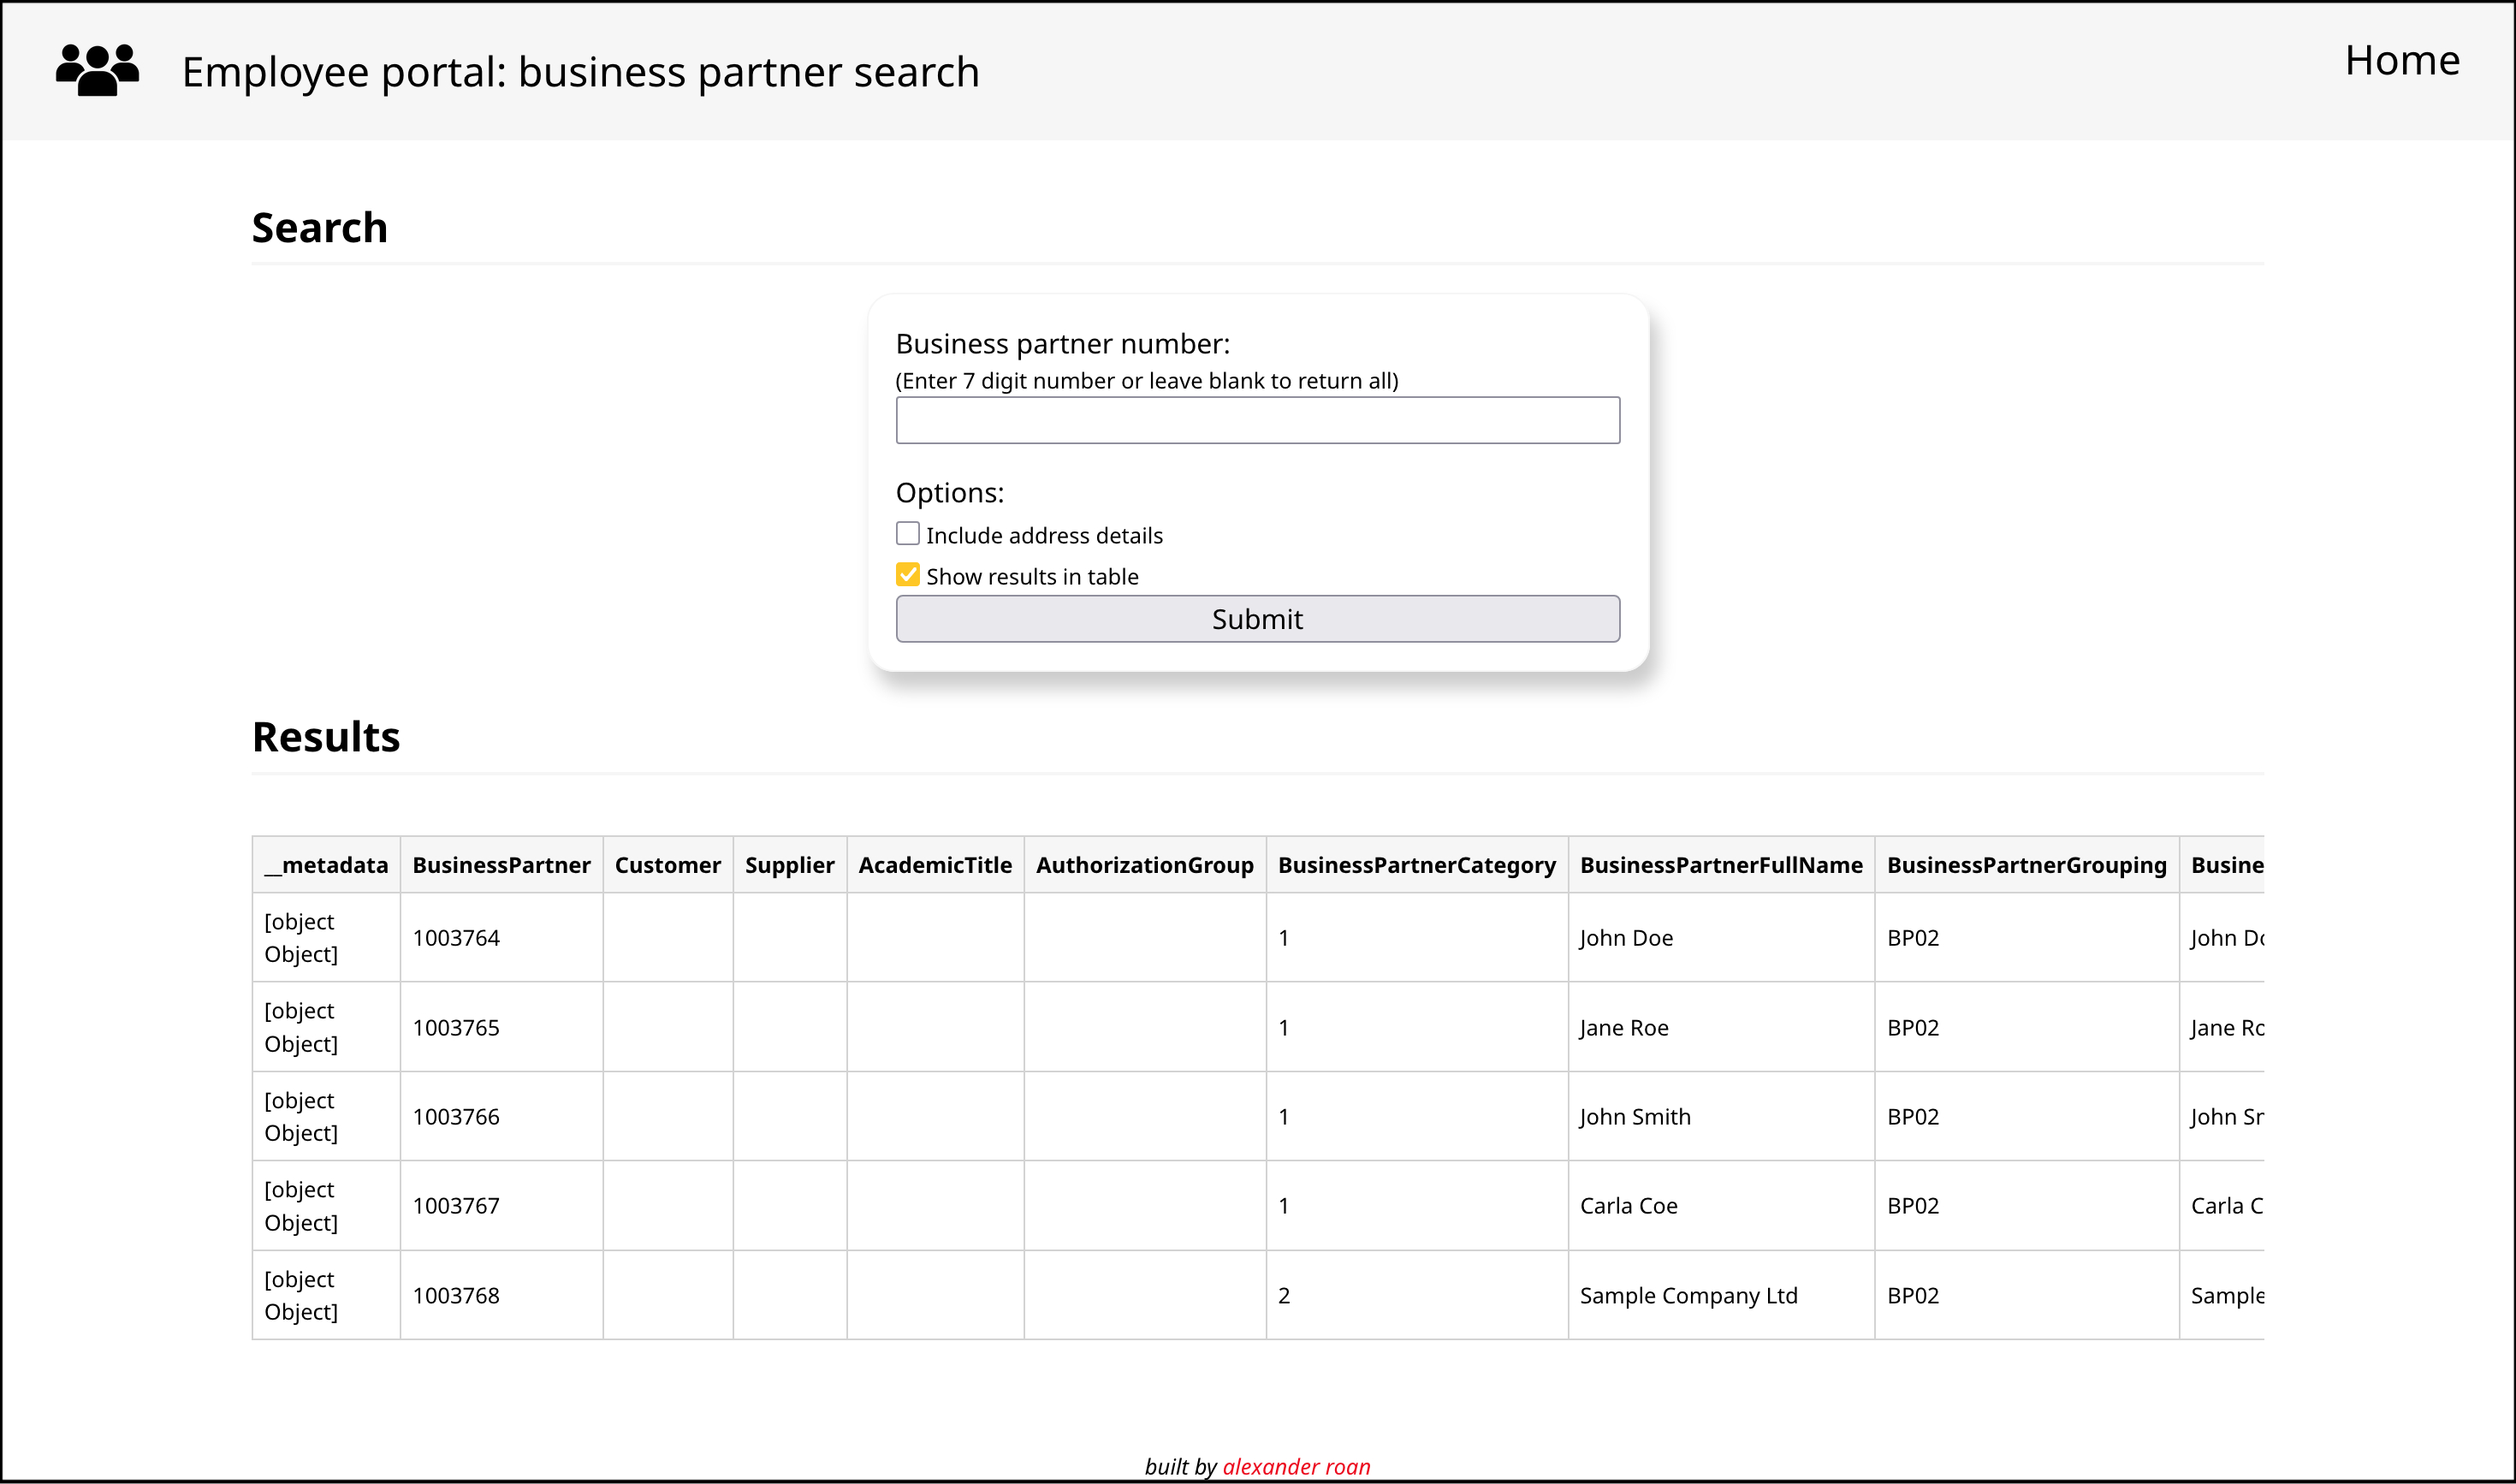Screen dimensions: 2516x1484
Task: Click the BusinessPartnerGrouping column header
Action: tap(2026, 865)
